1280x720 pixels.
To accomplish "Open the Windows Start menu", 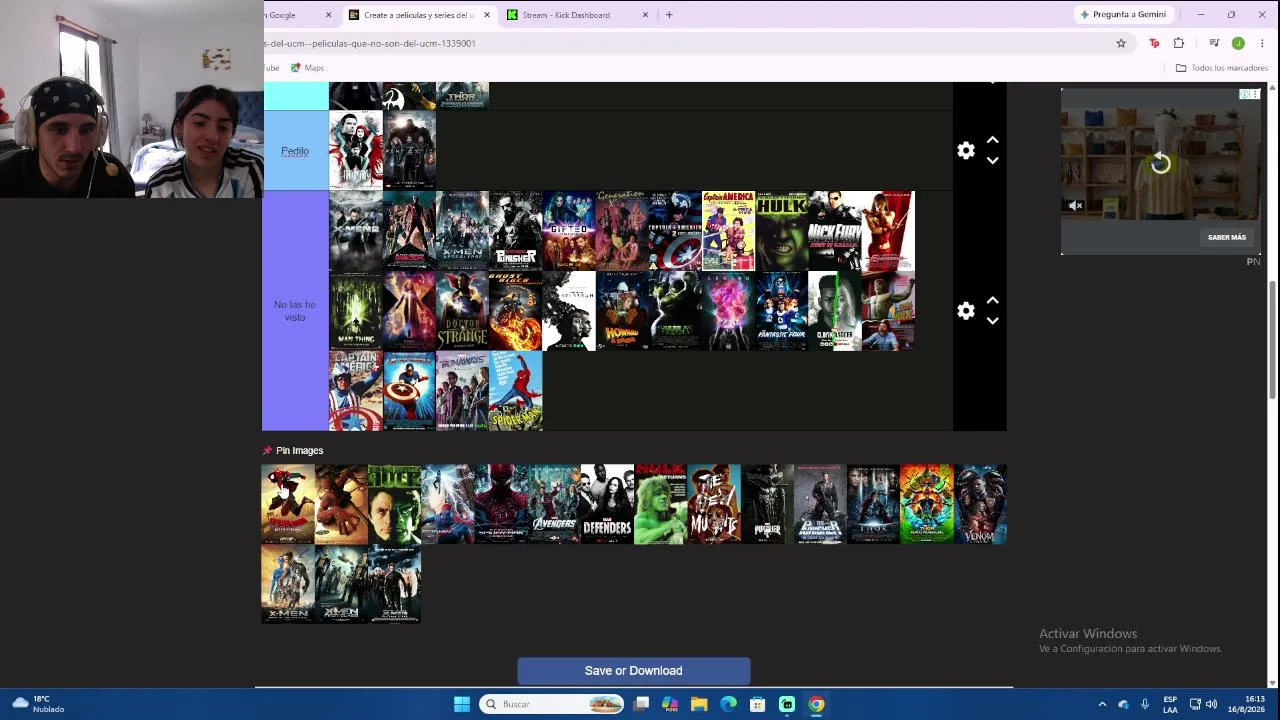I will tap(461, 704).
